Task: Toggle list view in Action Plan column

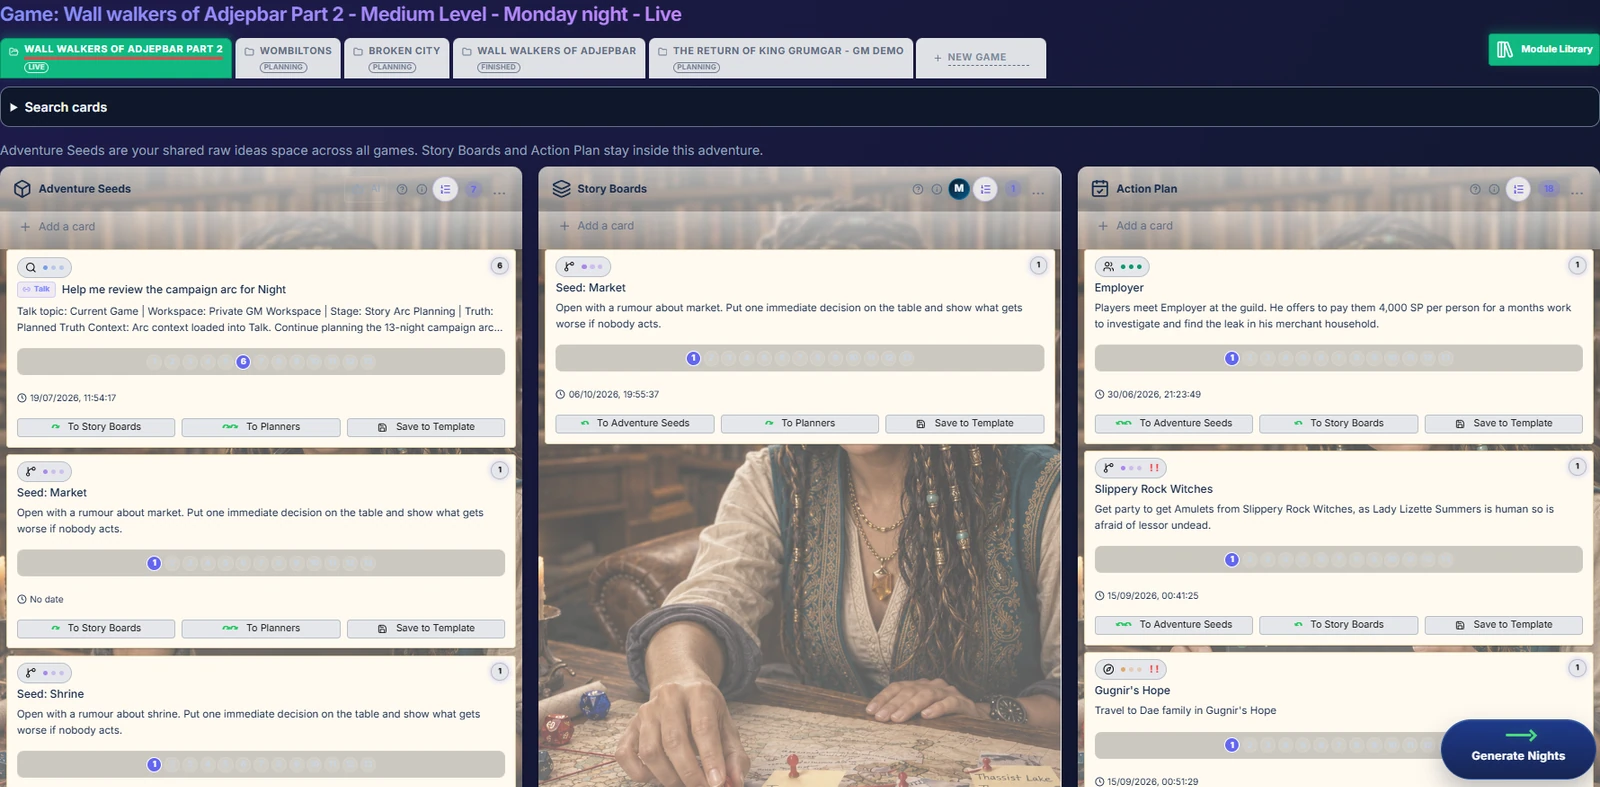Action: pos(1518,189)
